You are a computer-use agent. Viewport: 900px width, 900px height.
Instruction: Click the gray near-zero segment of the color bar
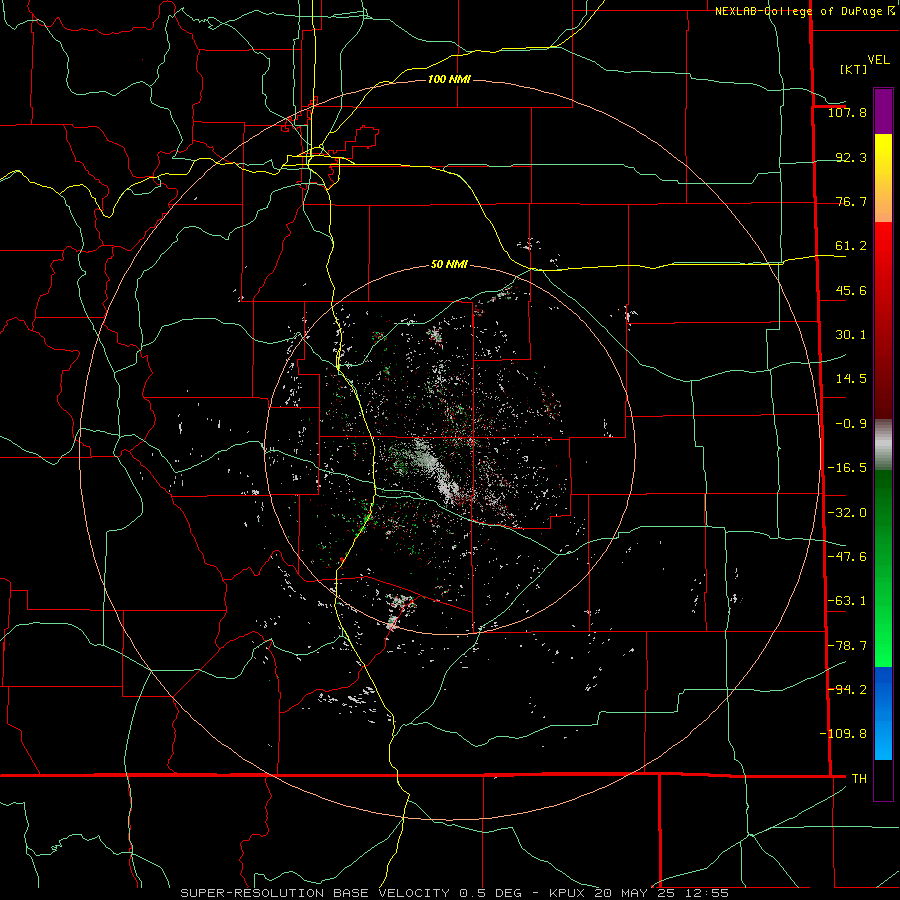pos(883,445)
